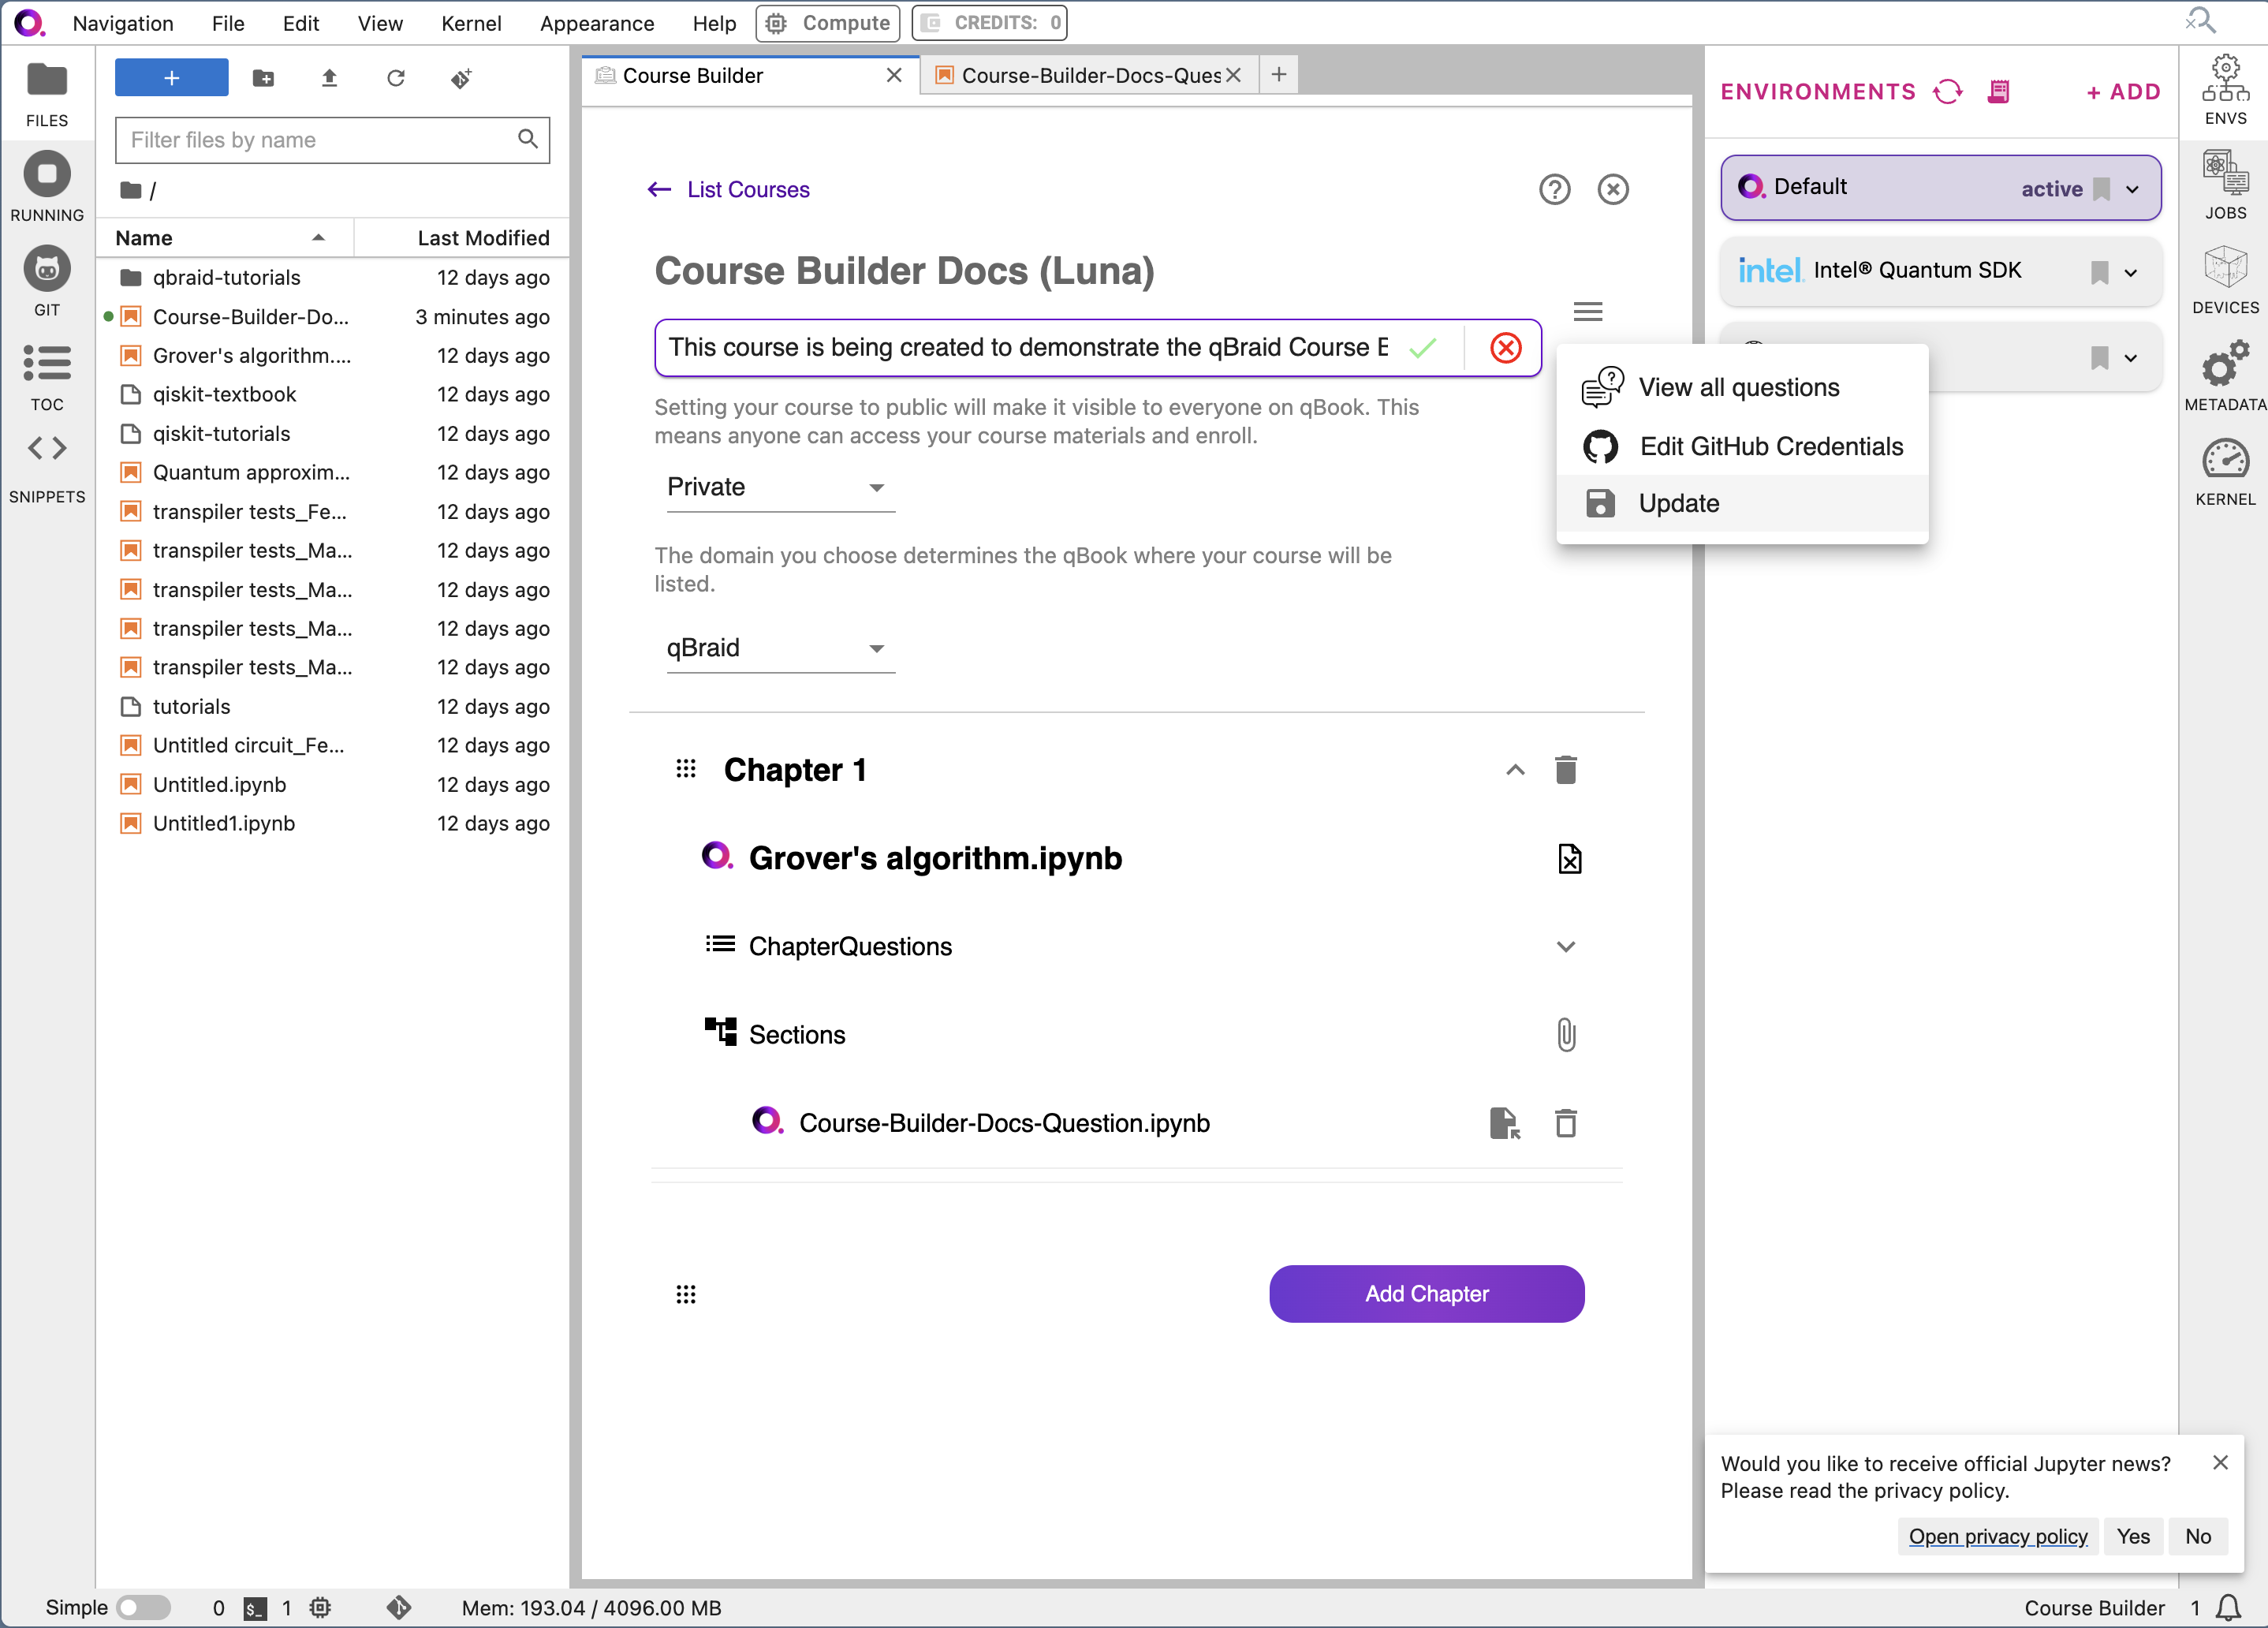Choose Edit GitHub Credentials option
This screenshot has width=2268, height=1628.
tap(1742, 447)
